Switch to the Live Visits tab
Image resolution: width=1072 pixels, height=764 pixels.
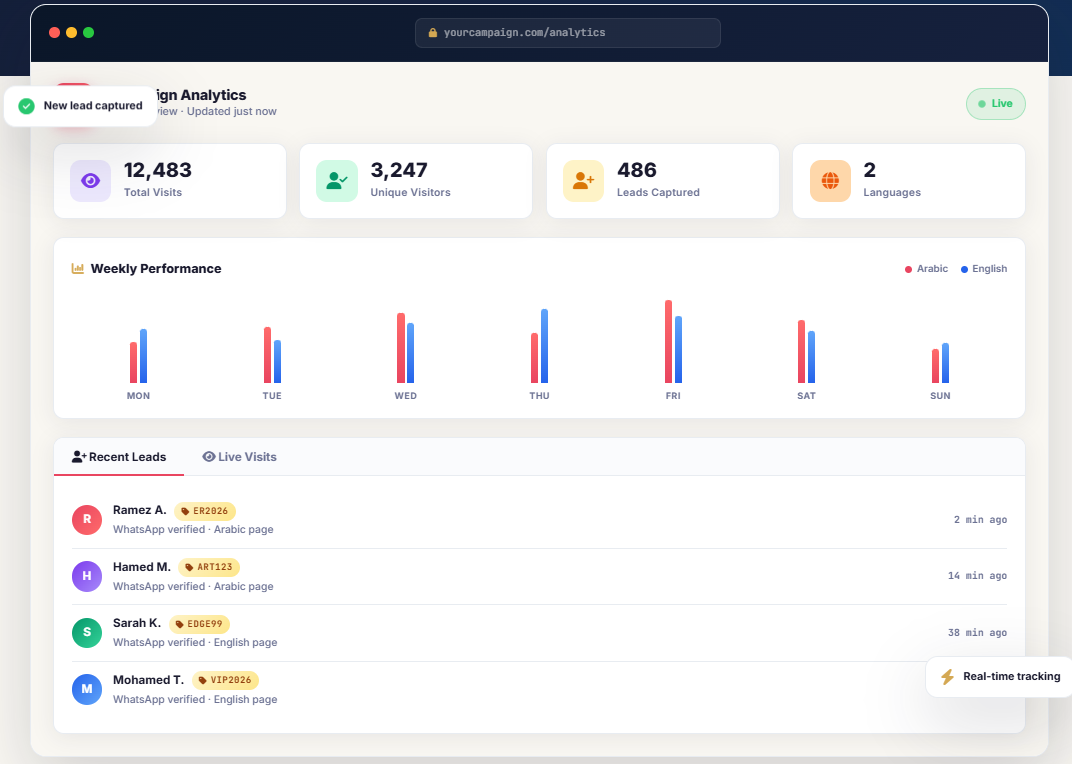click(x=239, y=457)
